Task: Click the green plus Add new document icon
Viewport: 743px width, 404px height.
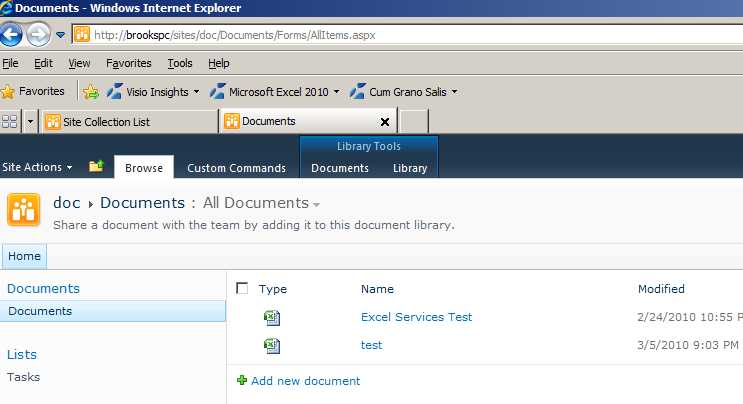Action: click(242, 380)
